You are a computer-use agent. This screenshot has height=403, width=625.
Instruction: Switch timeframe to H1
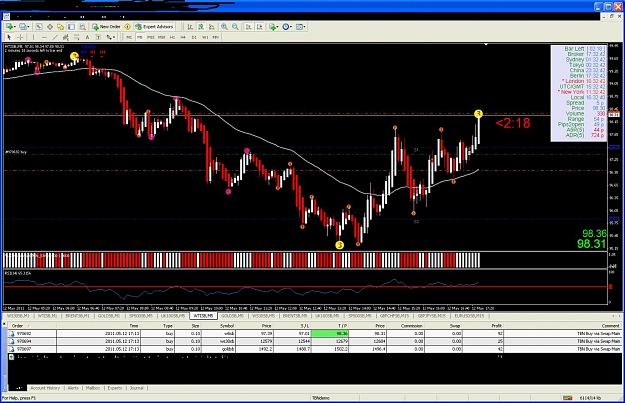click(173, 37)
